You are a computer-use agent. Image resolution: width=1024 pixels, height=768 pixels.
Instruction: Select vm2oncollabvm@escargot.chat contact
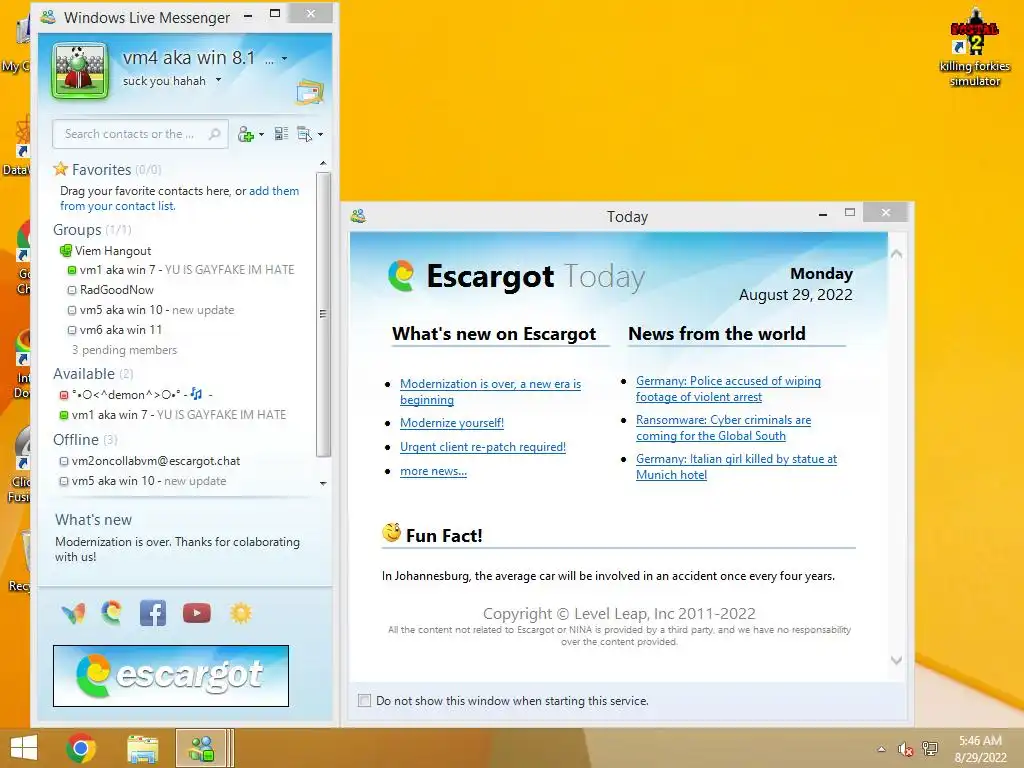150,461
